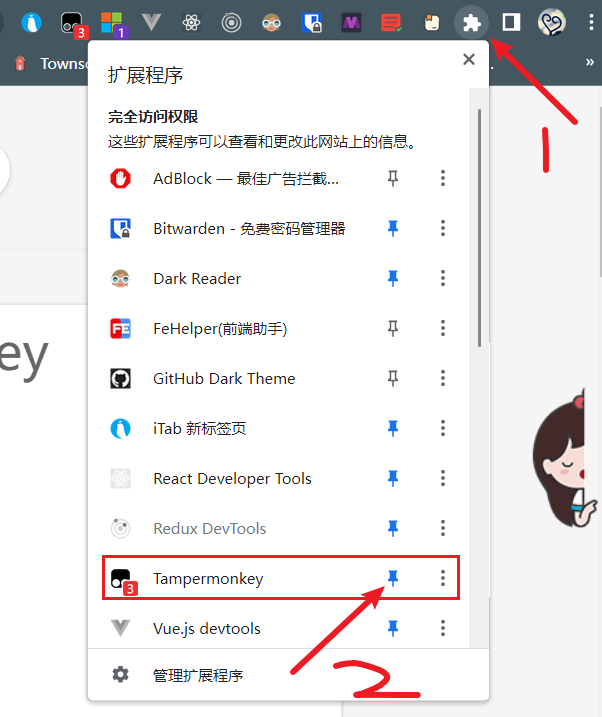Screen dimensions: 602x717
Task: Open more options menu for FeHelper
Action: (443, 328)
